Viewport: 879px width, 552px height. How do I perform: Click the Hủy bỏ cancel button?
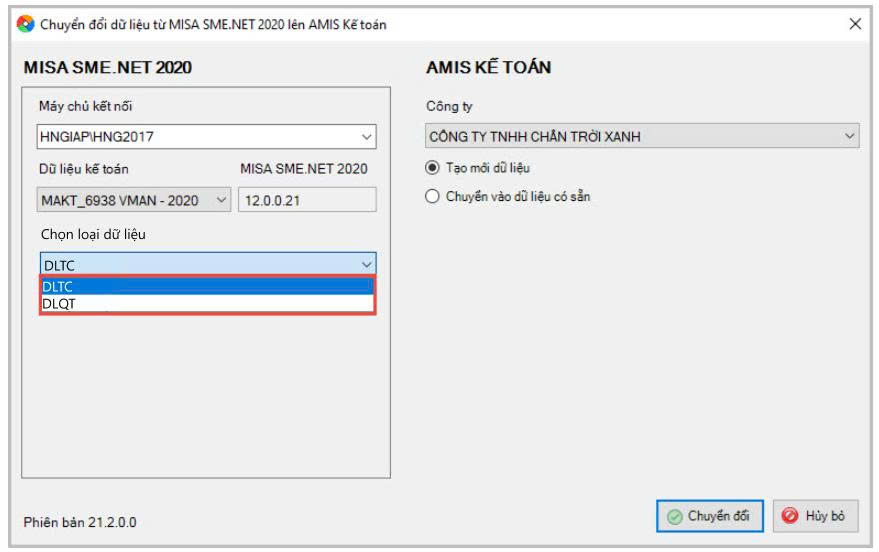[815, 516]
